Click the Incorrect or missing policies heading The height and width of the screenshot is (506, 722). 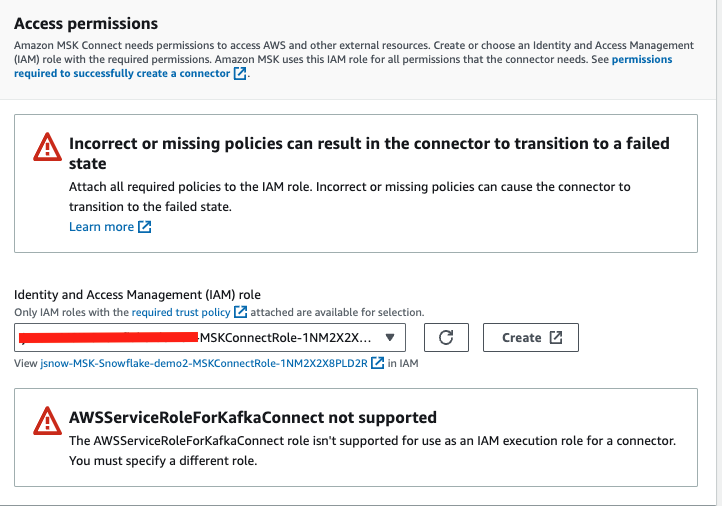pyautogui.click(x=369, y=144)
